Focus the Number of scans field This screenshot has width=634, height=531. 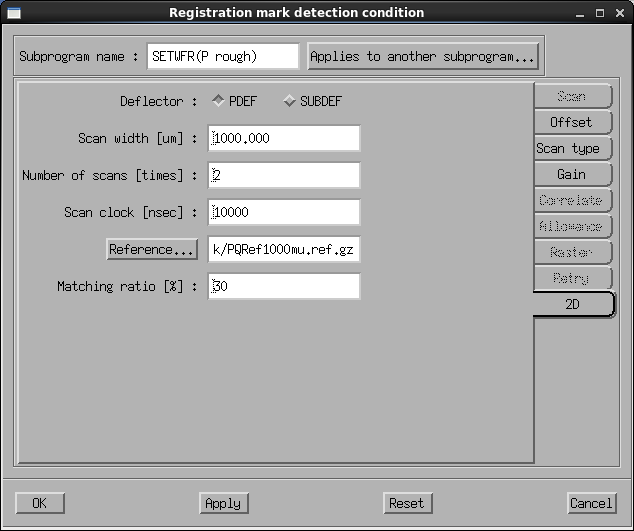pos(284,176)
